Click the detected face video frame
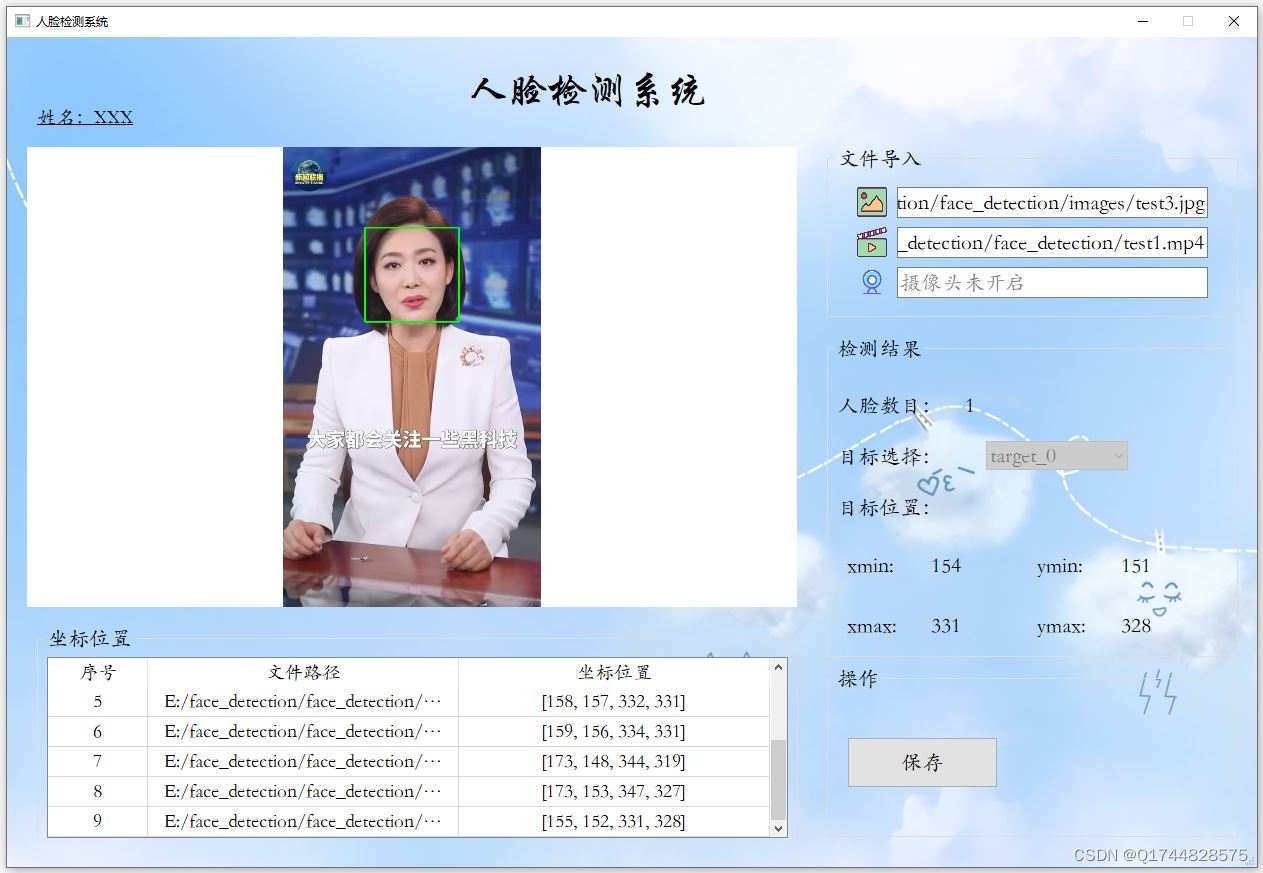This screenshot has height=873, width=1263. (412, 377)
